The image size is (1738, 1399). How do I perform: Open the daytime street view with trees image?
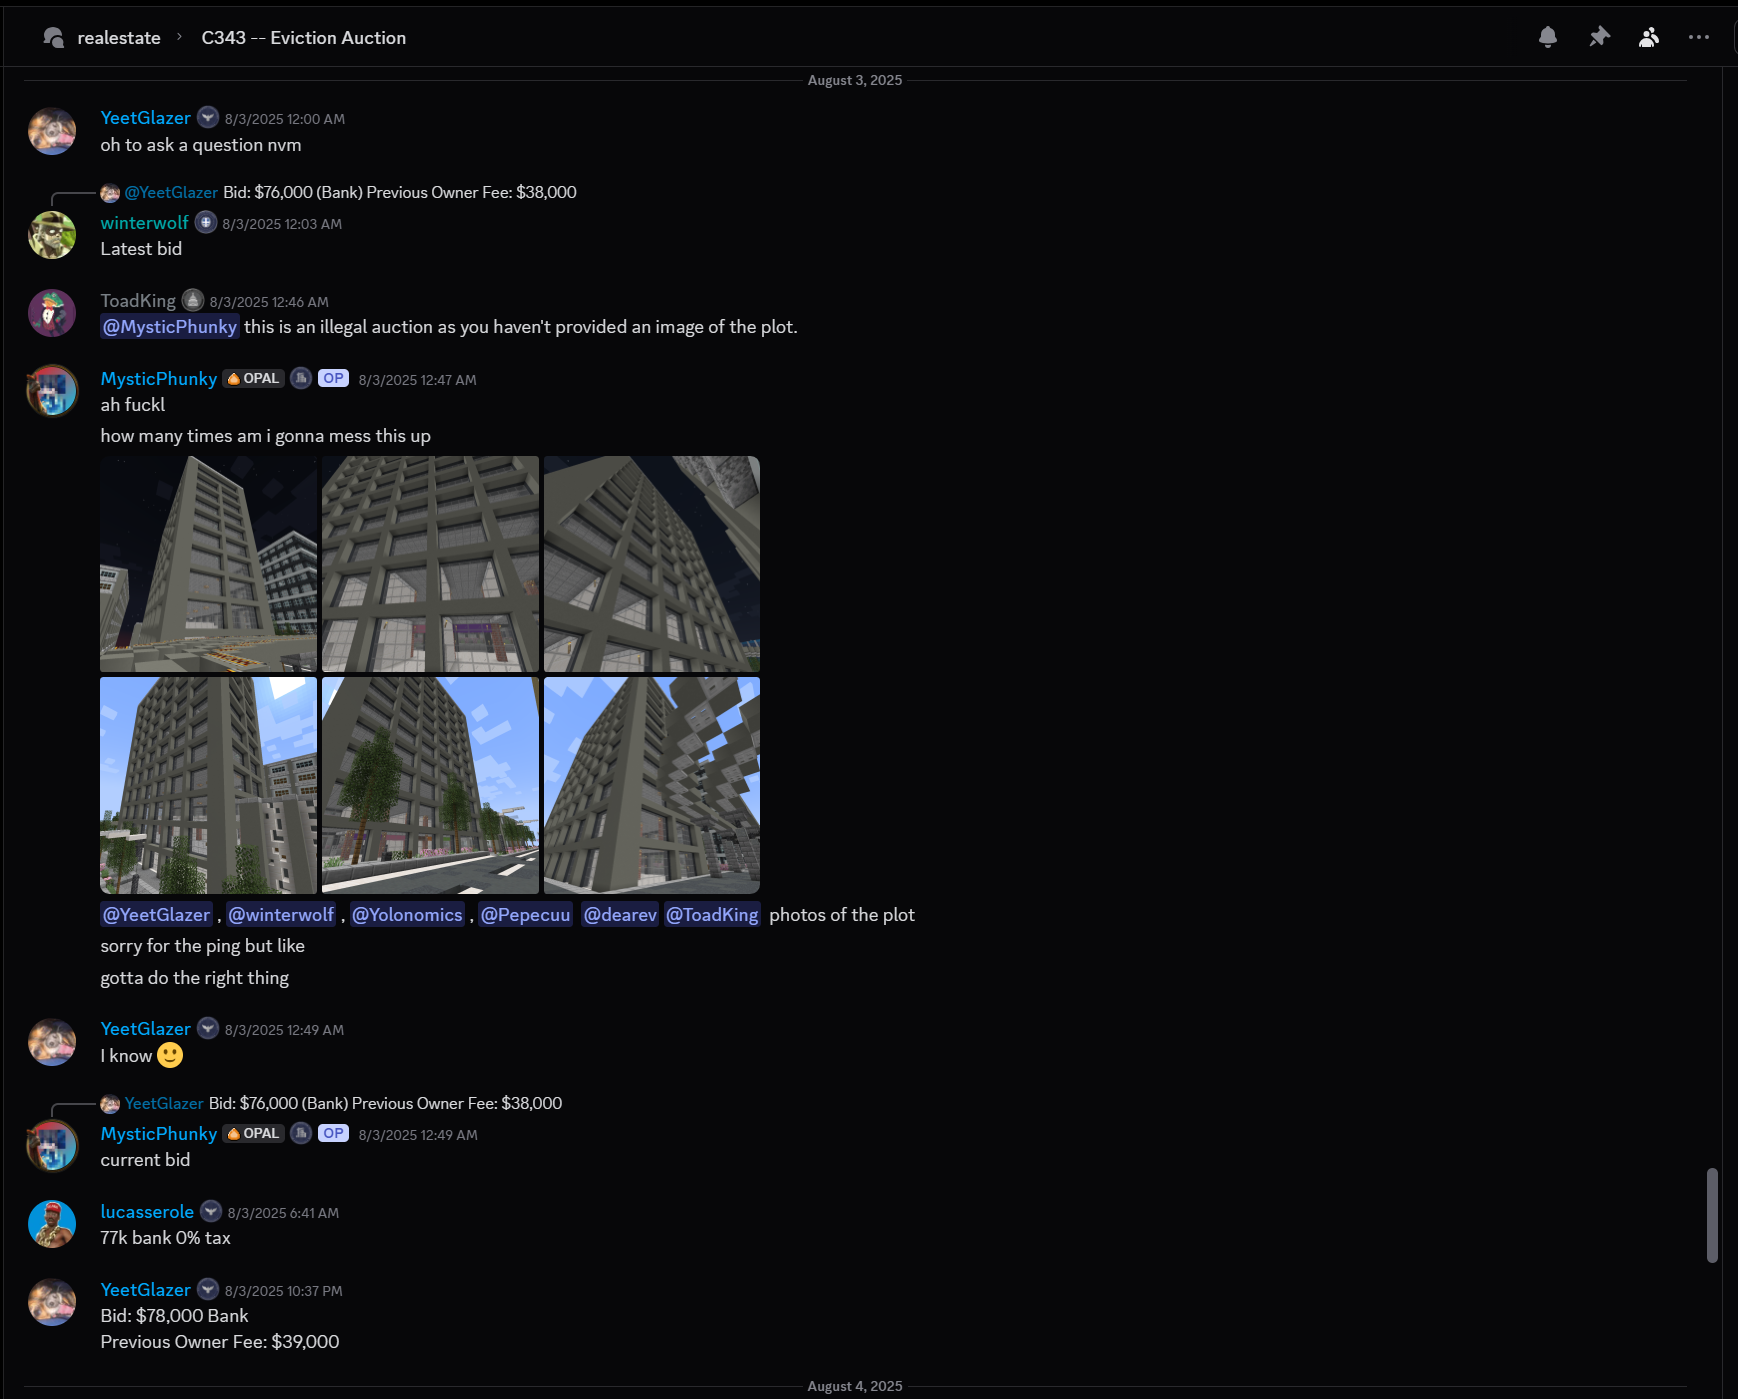(x=430, y=785)
